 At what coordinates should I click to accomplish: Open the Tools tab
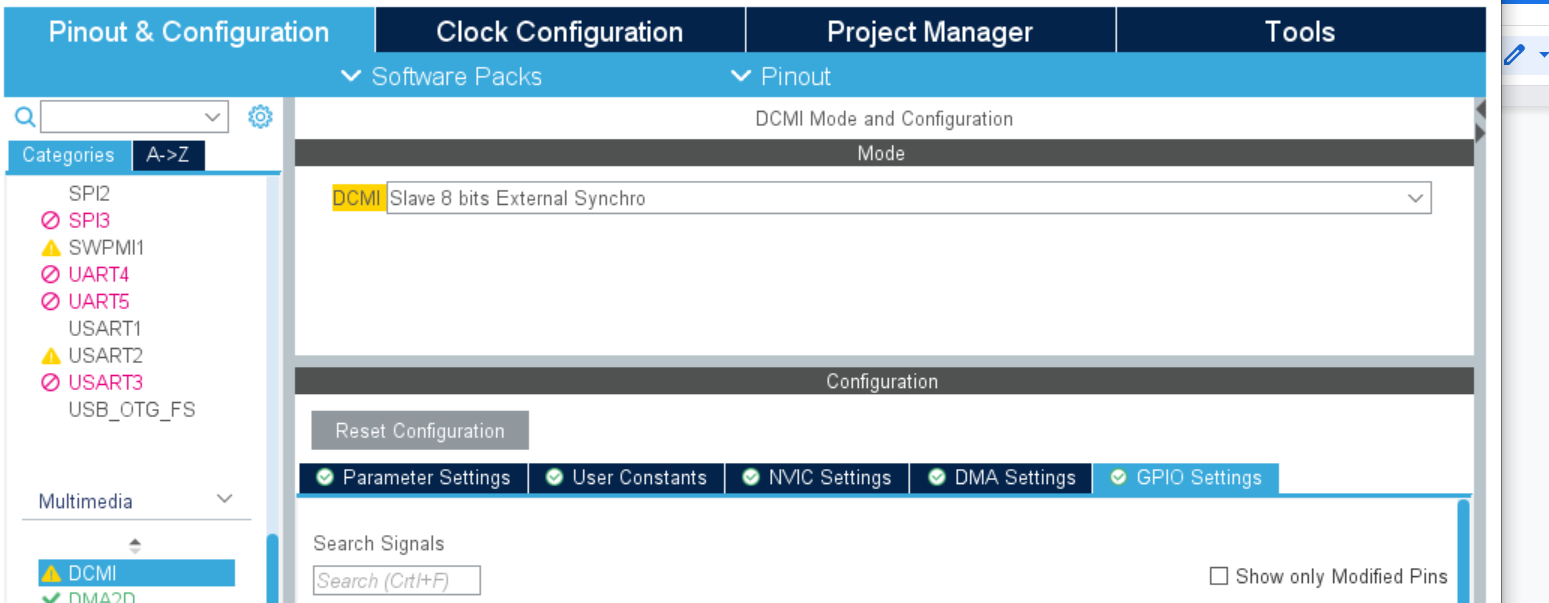point(1300,31)
